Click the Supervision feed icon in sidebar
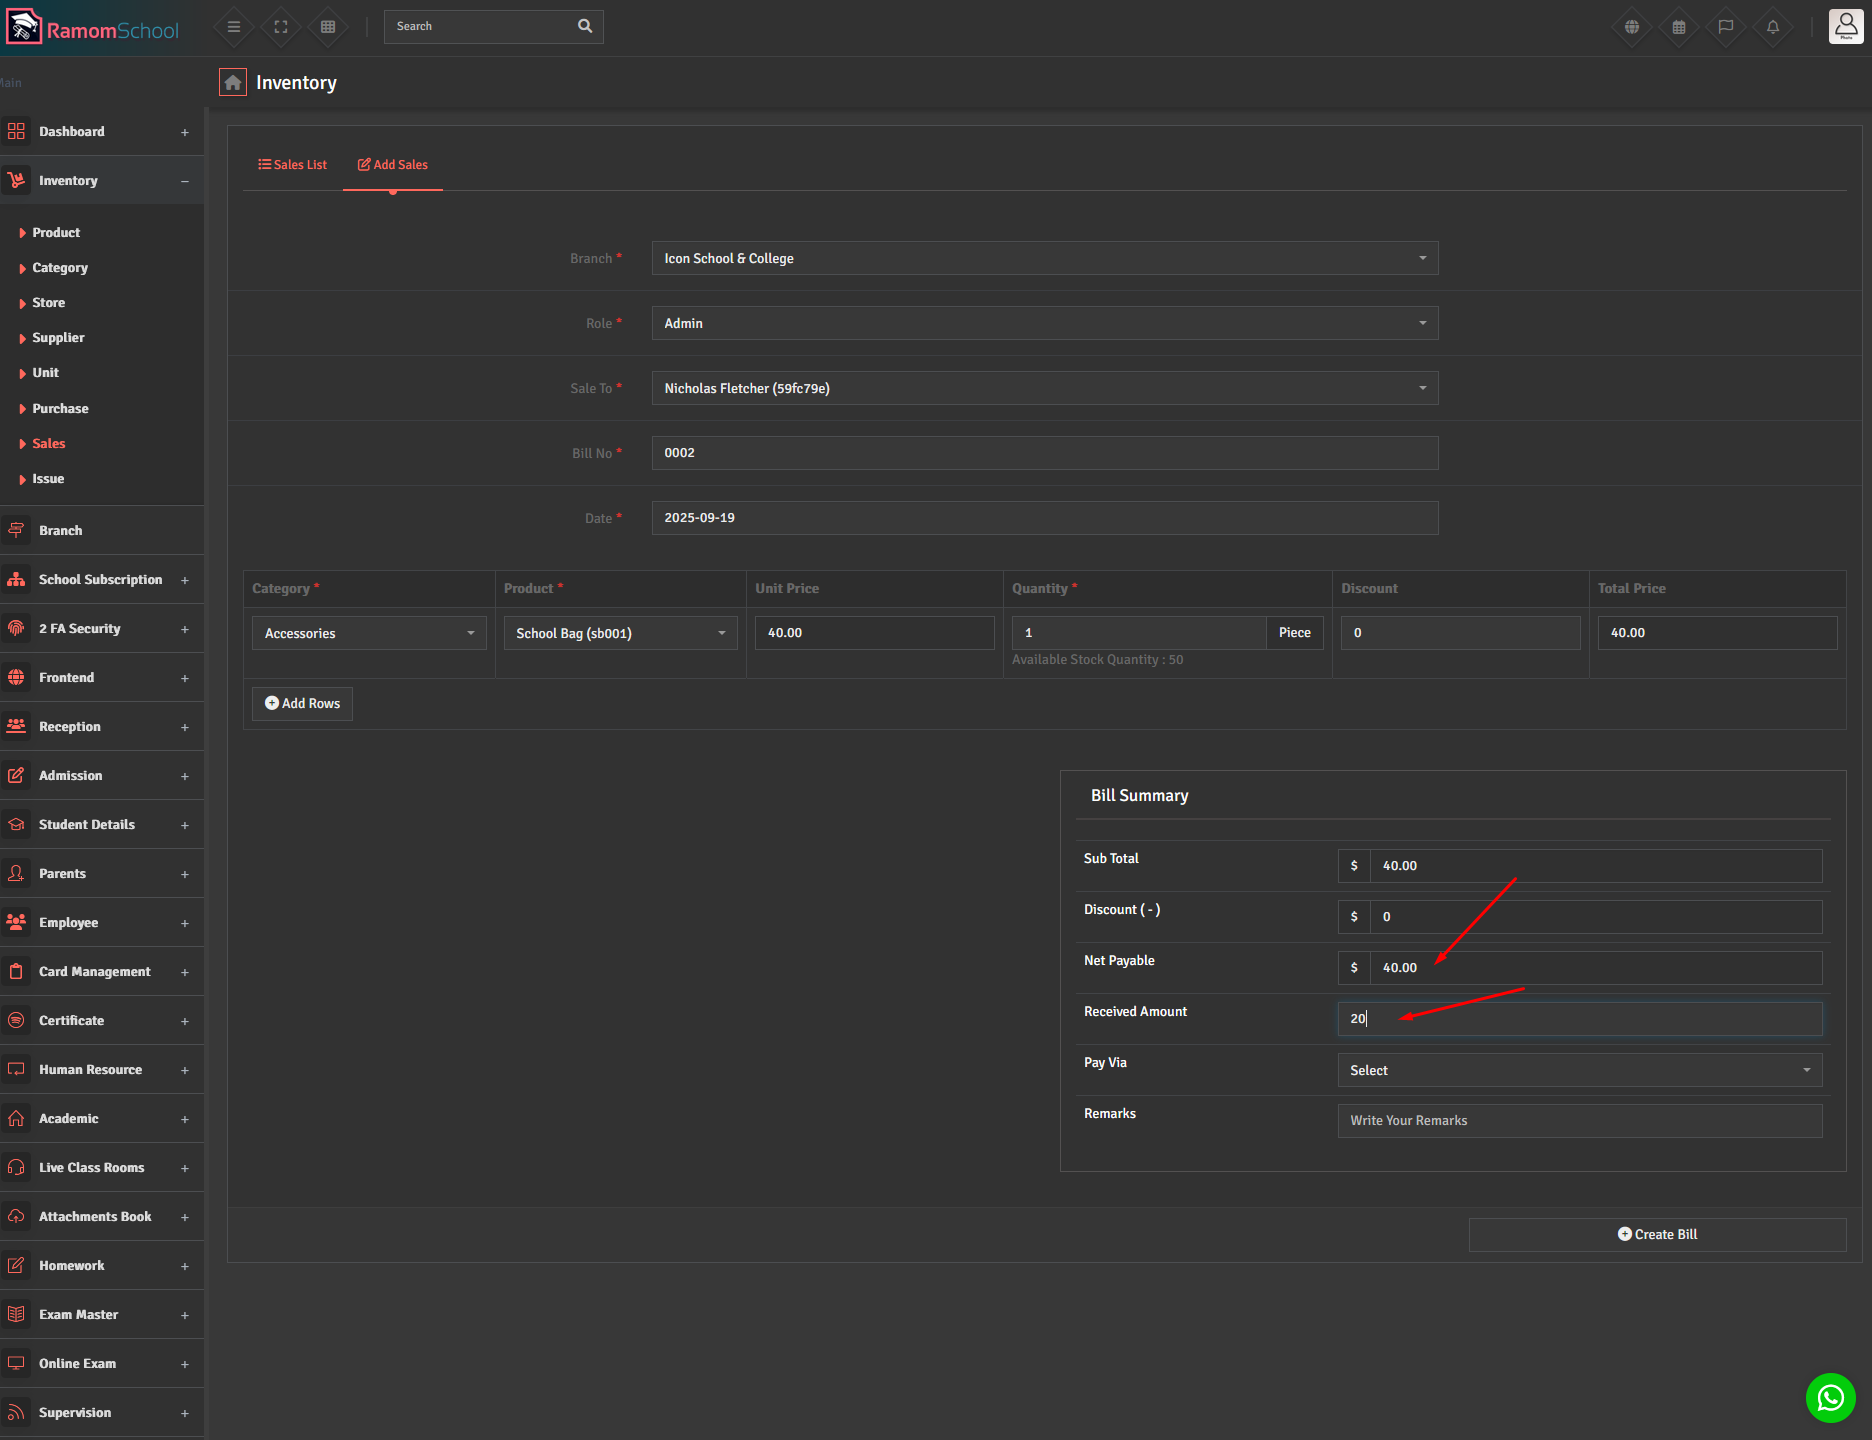The image size is (1872, 1440). tap(16, 1412)
